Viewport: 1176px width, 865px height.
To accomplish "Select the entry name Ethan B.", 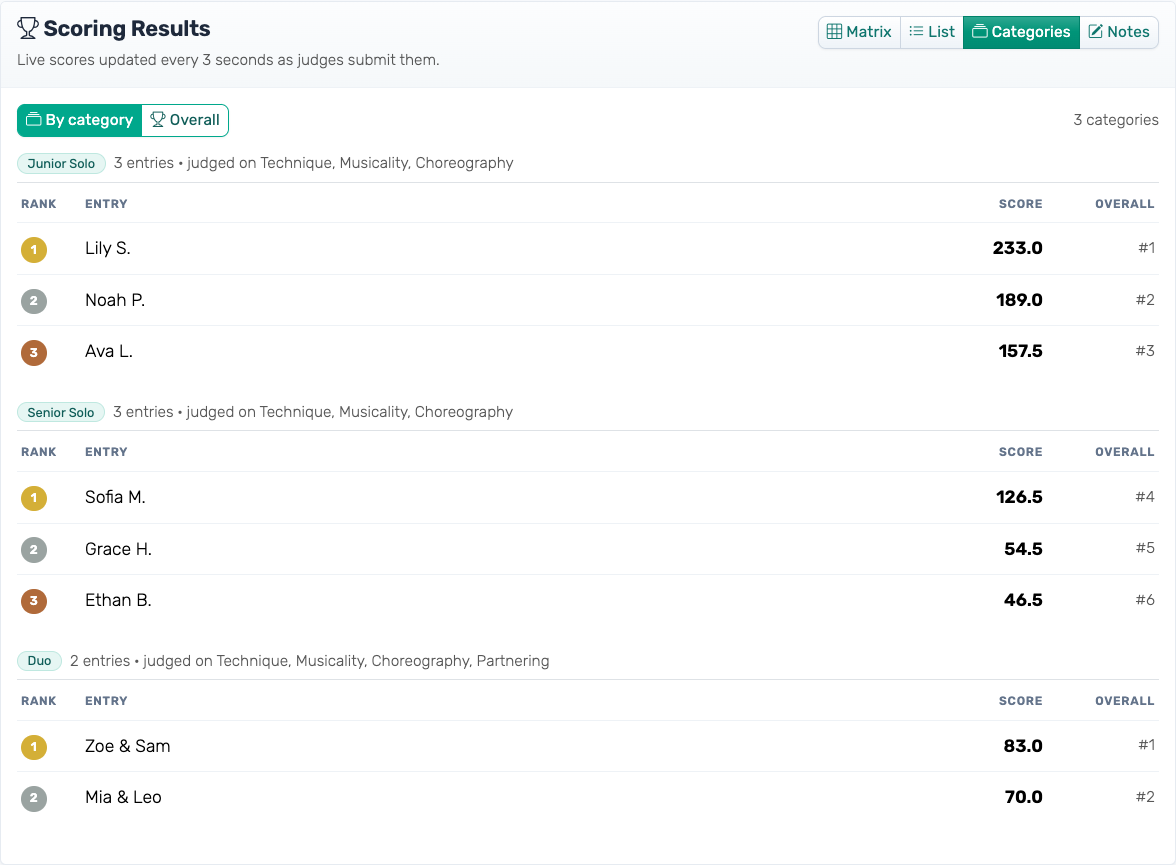I will [x=118, y=600].
